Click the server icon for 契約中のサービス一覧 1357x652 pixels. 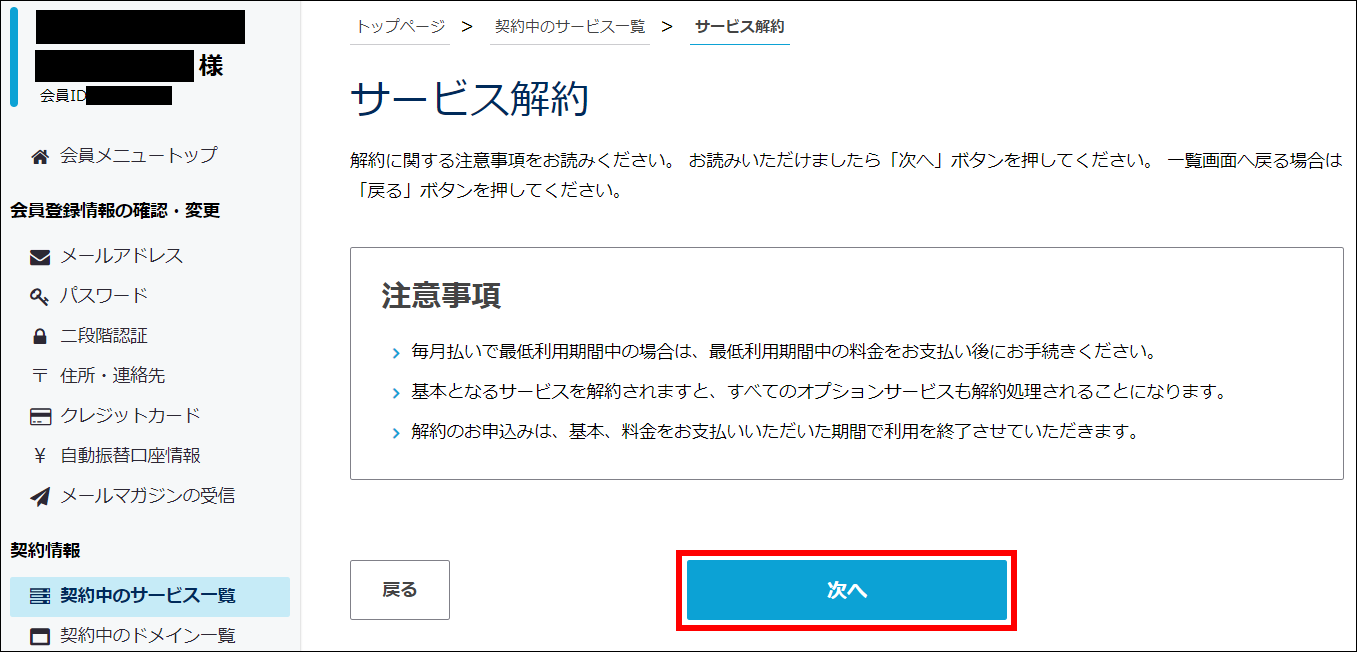pyautogui.click(x=40, y=597)
